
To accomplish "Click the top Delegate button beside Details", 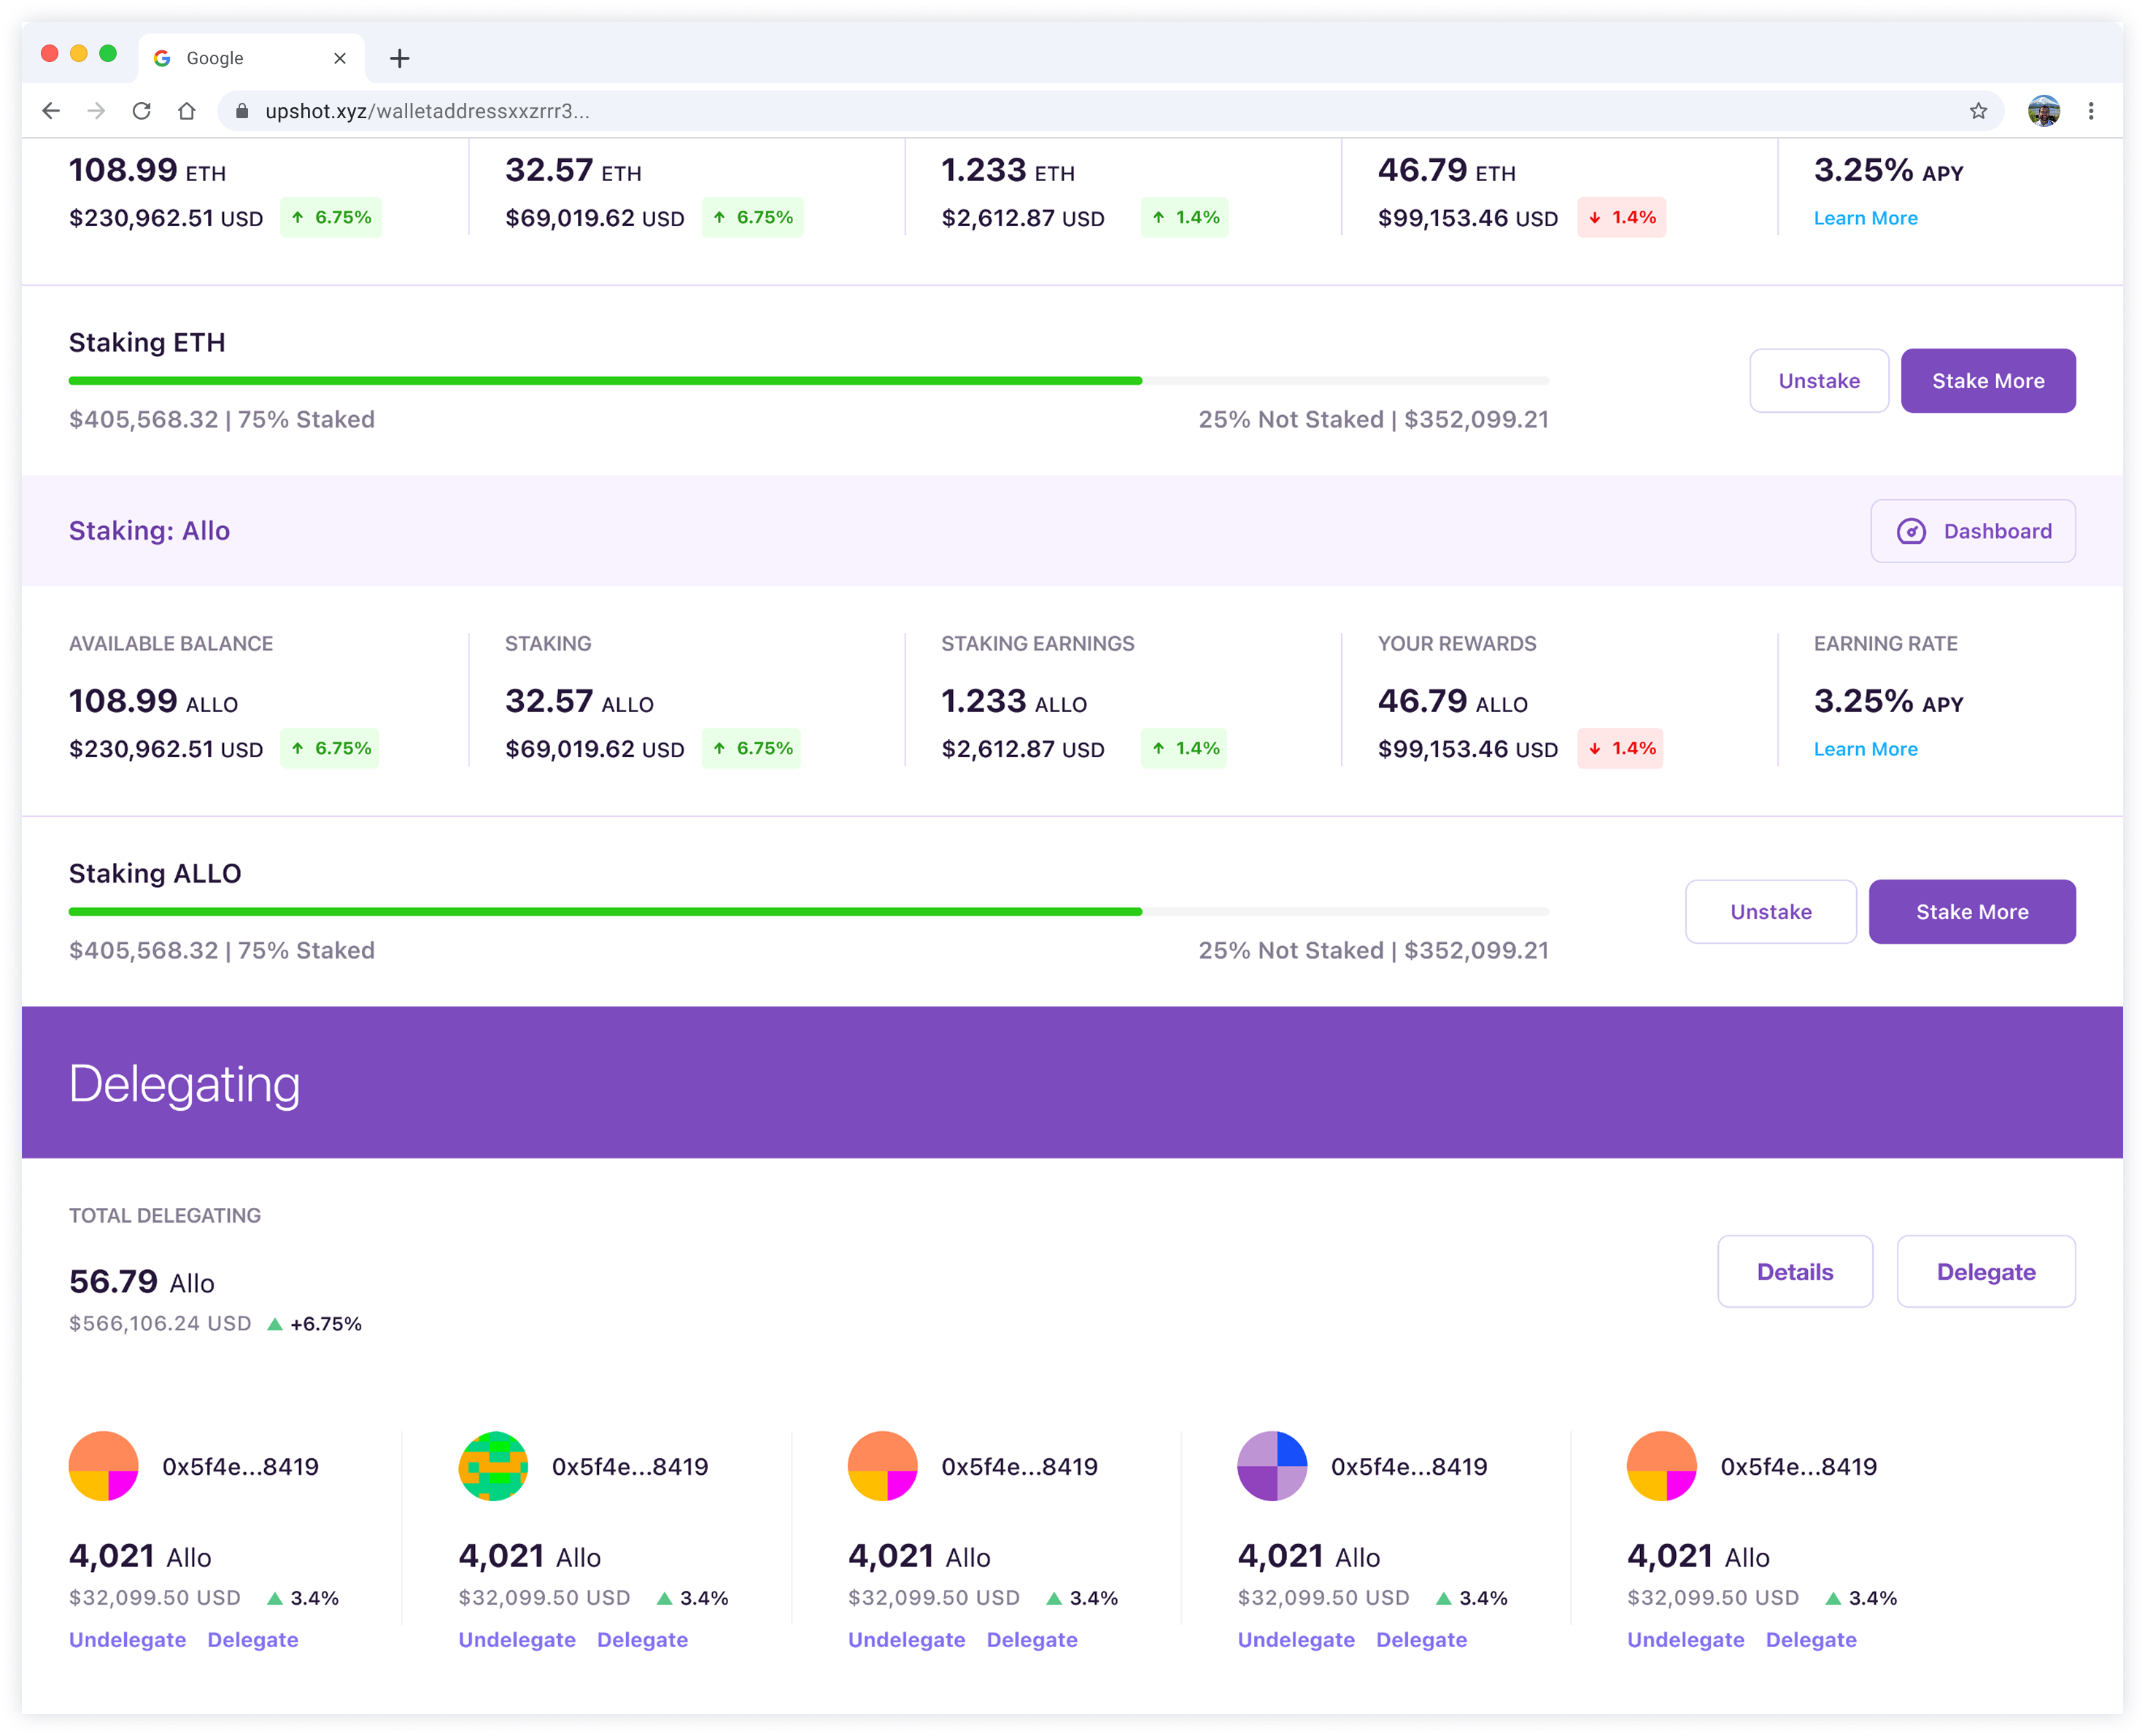I will 1985,1272.
